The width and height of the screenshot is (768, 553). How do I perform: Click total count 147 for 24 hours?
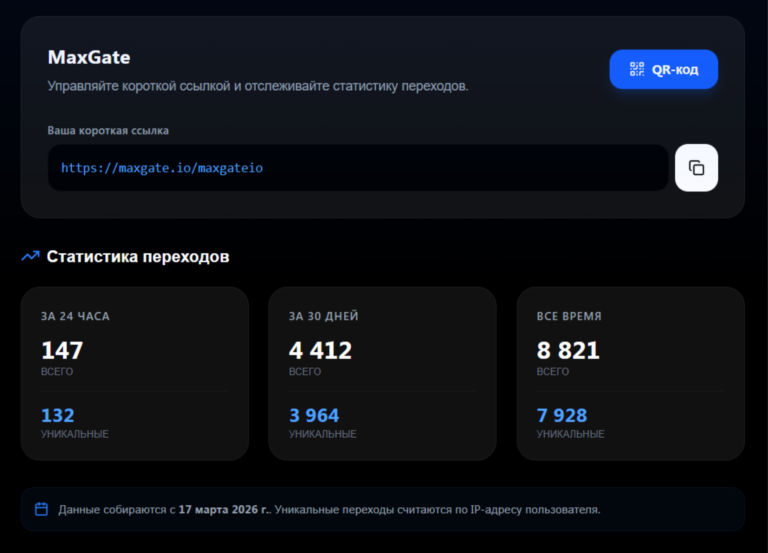point(62,350)
